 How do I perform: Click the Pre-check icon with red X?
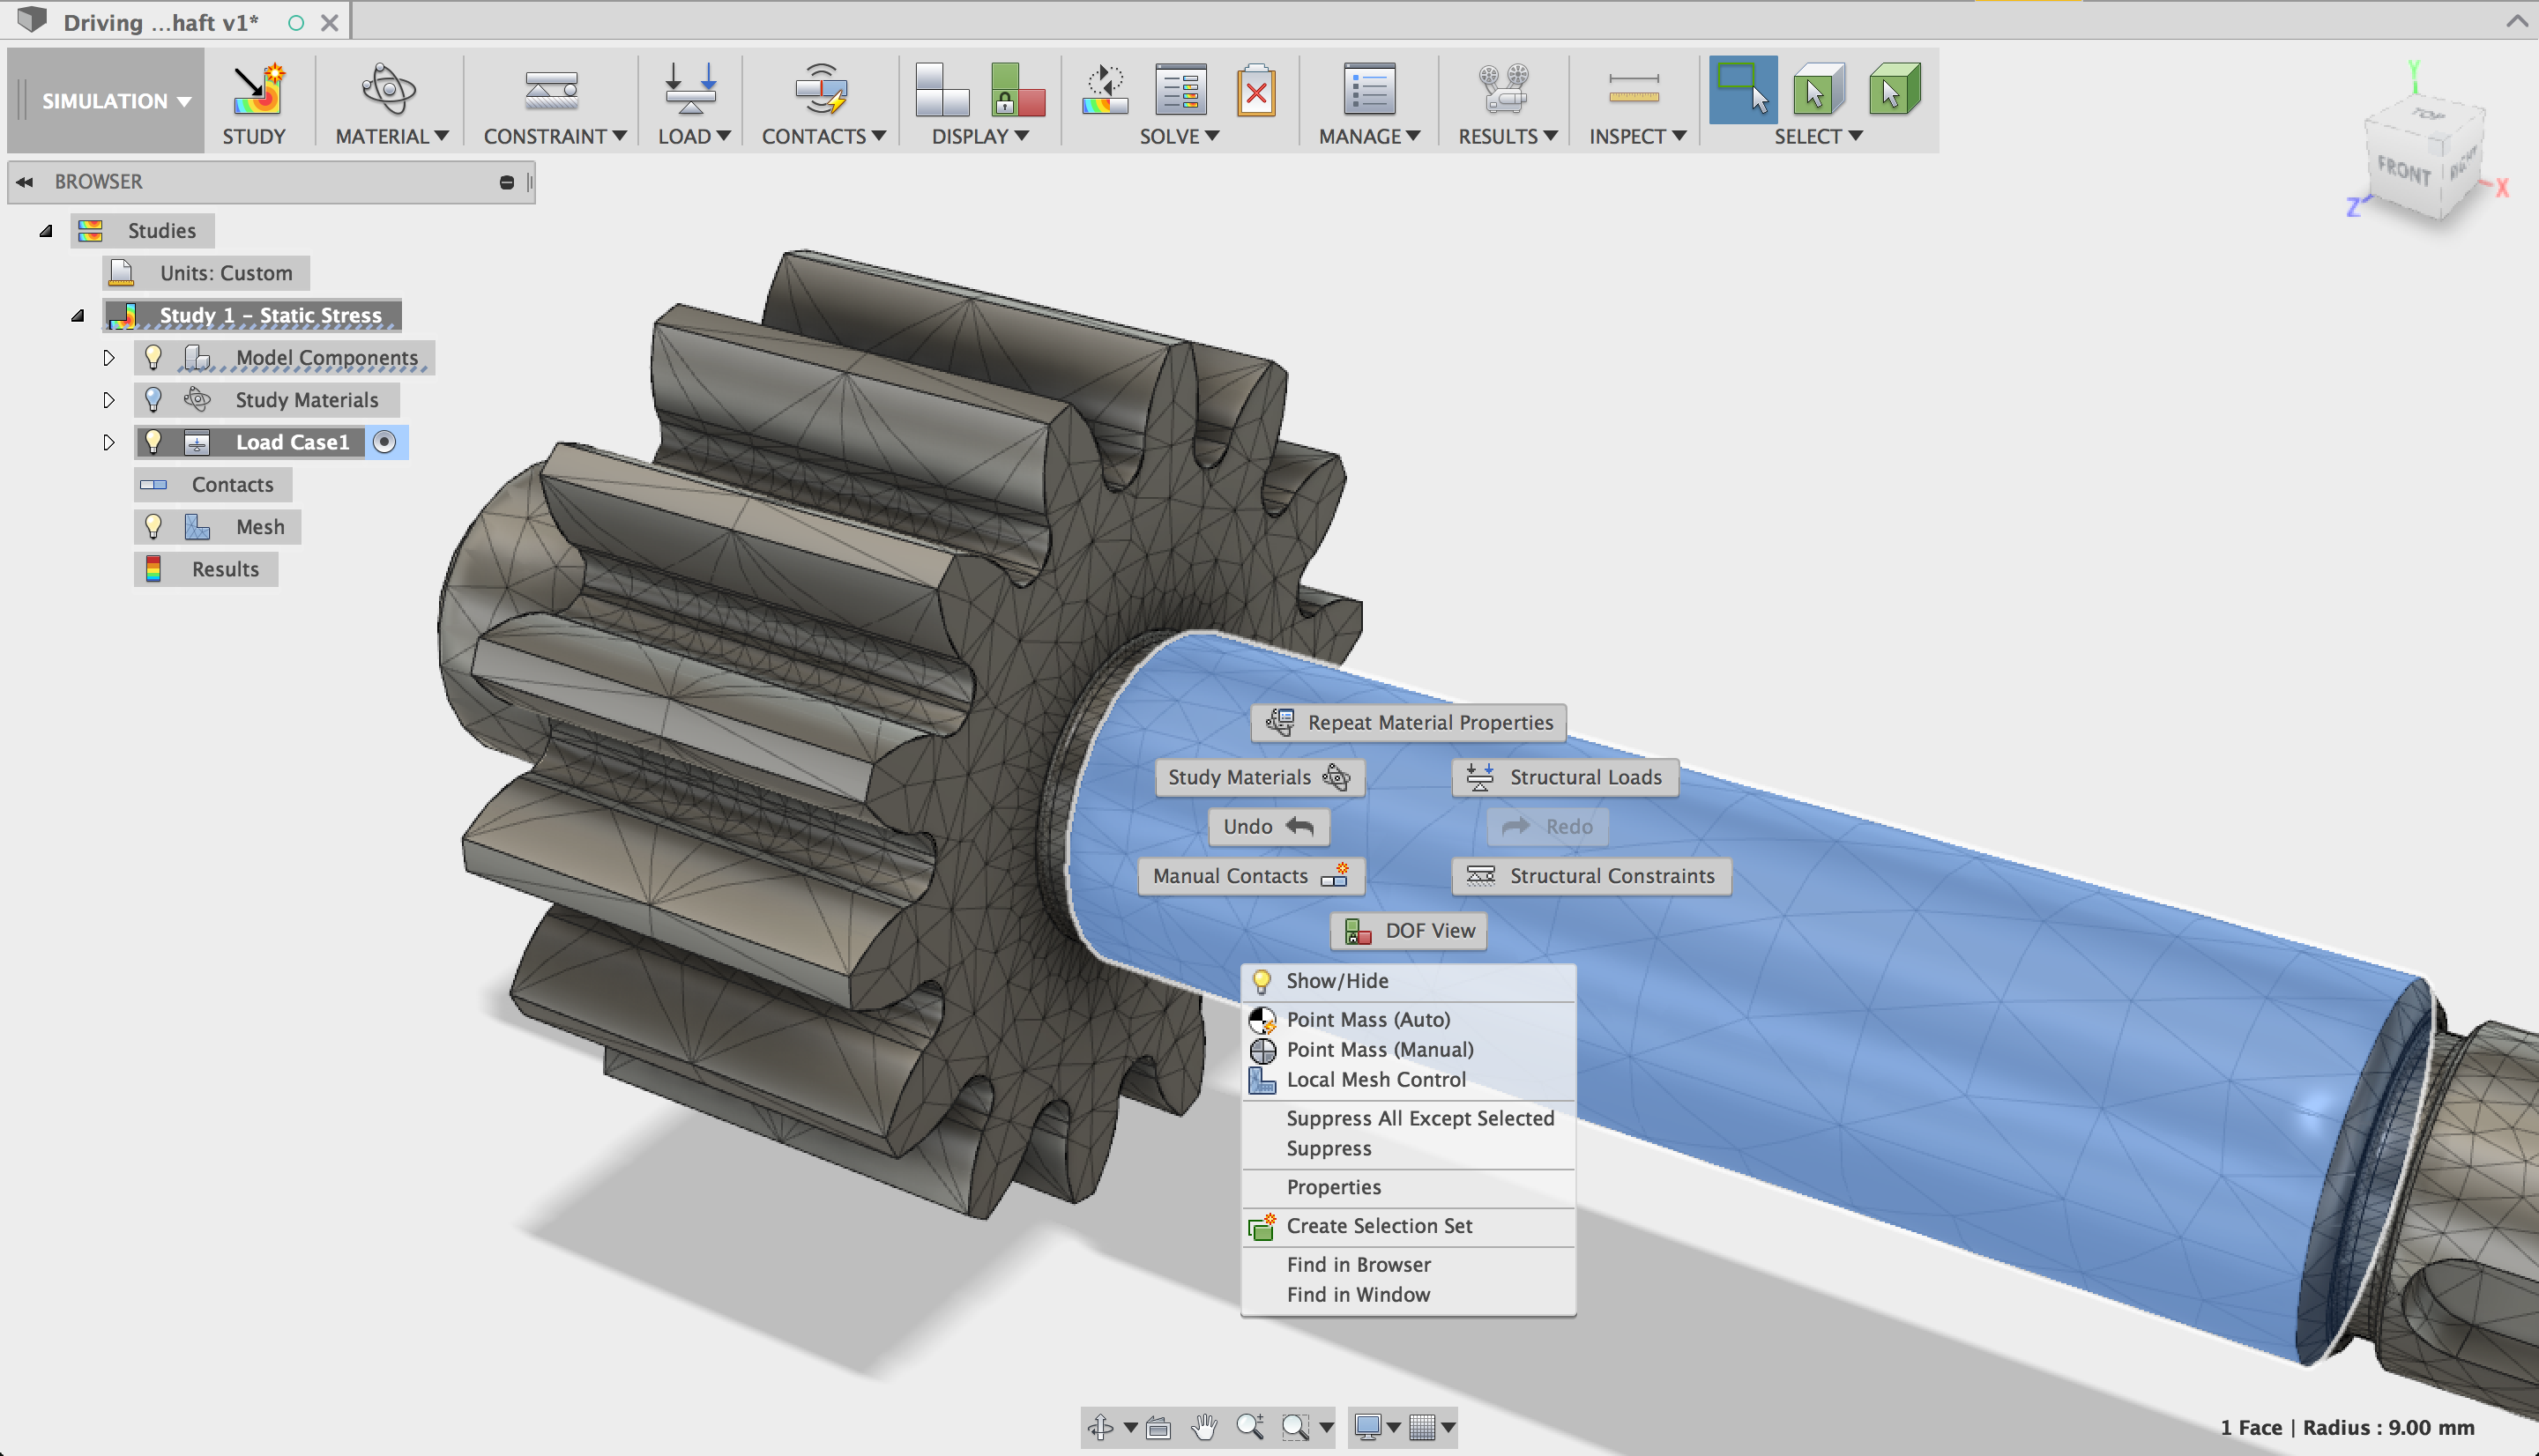(1255, 91)
